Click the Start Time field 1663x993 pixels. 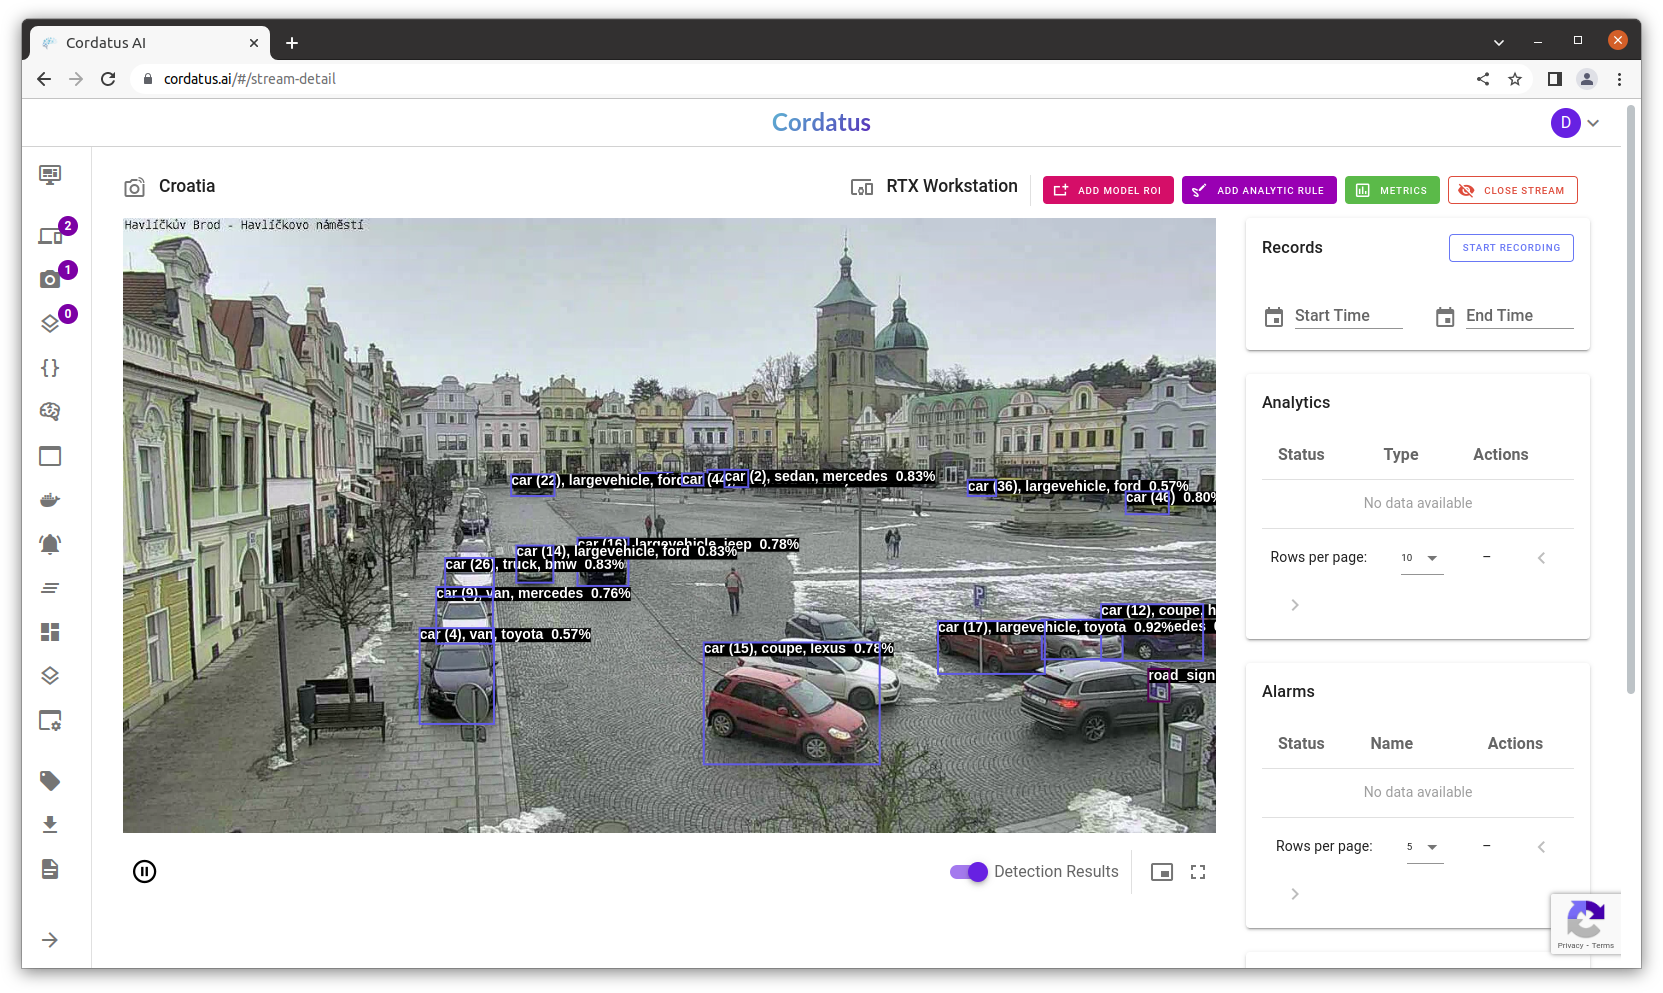pyautogui.click(x=1348, y=316)
